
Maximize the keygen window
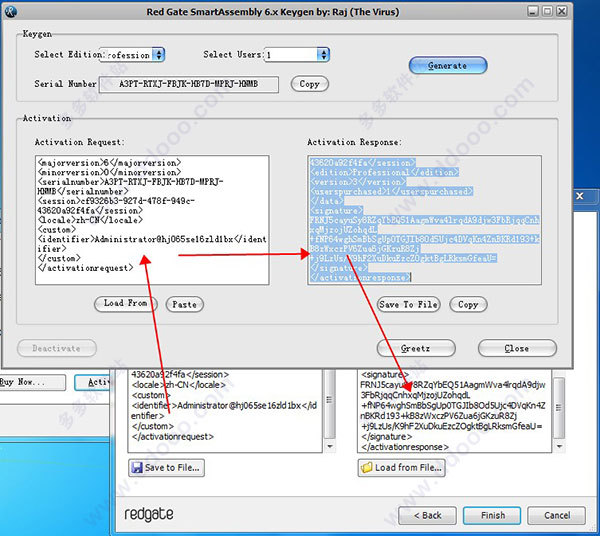547,11
